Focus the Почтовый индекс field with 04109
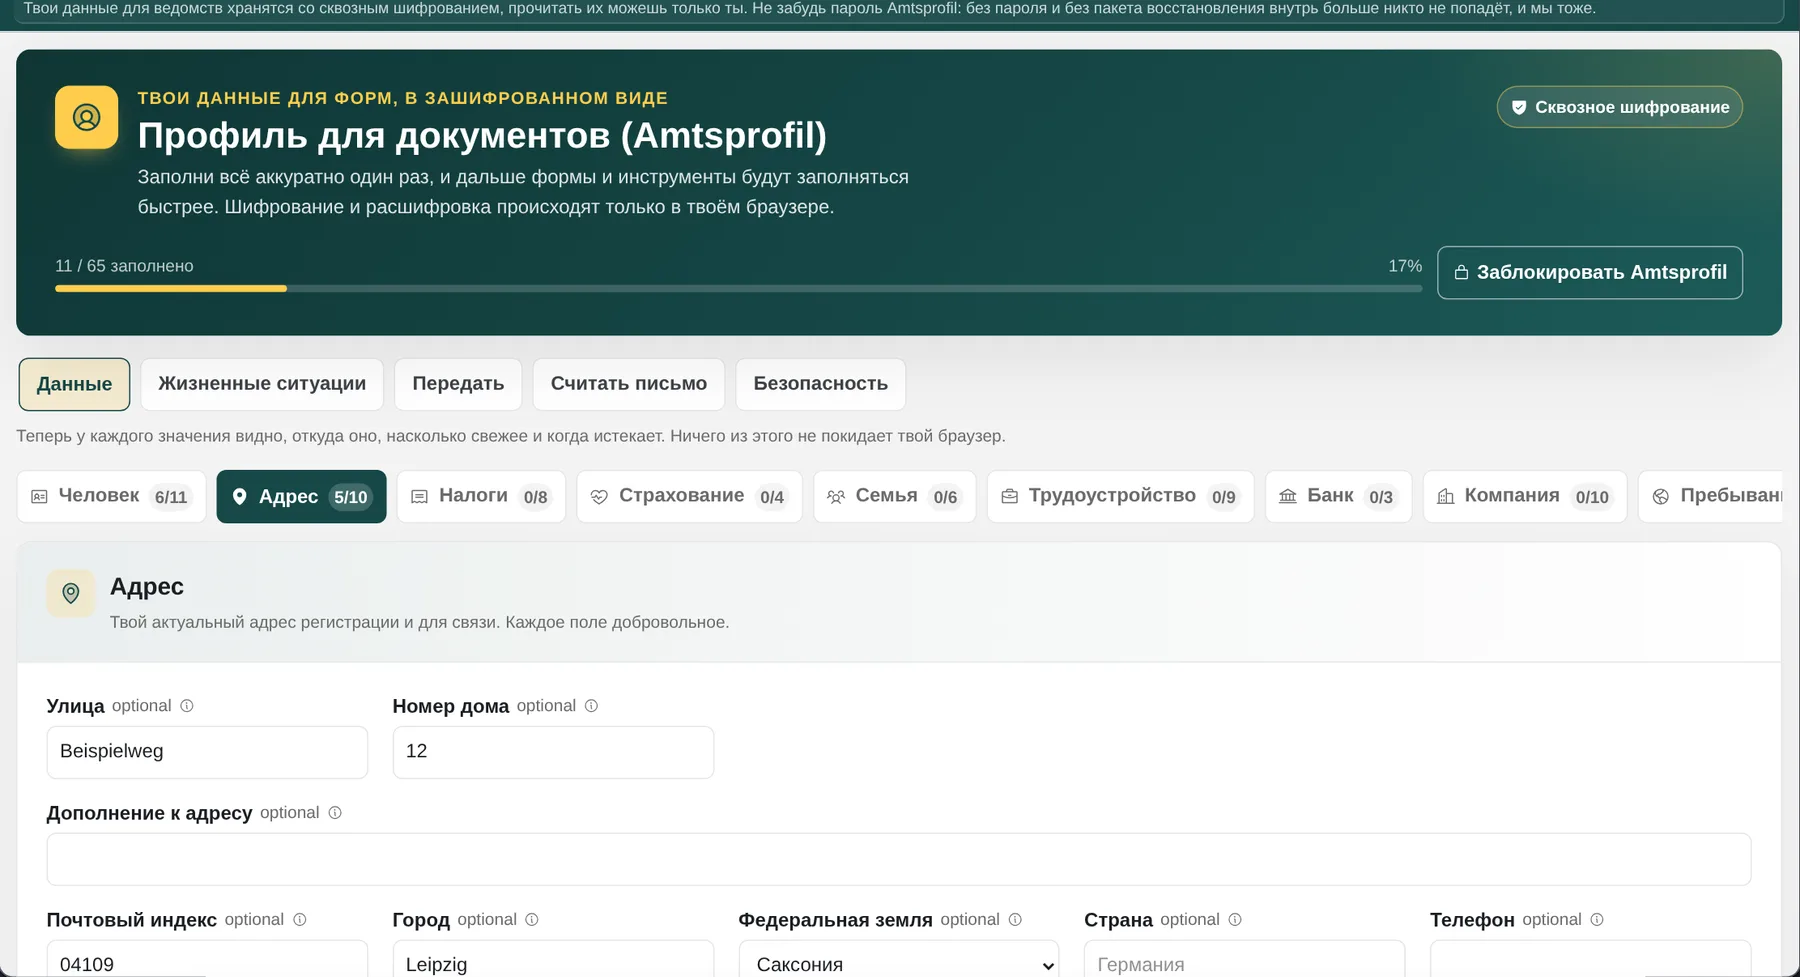Screen dimensions: 1800x977 pyautogui.click(x=207, y=959)
